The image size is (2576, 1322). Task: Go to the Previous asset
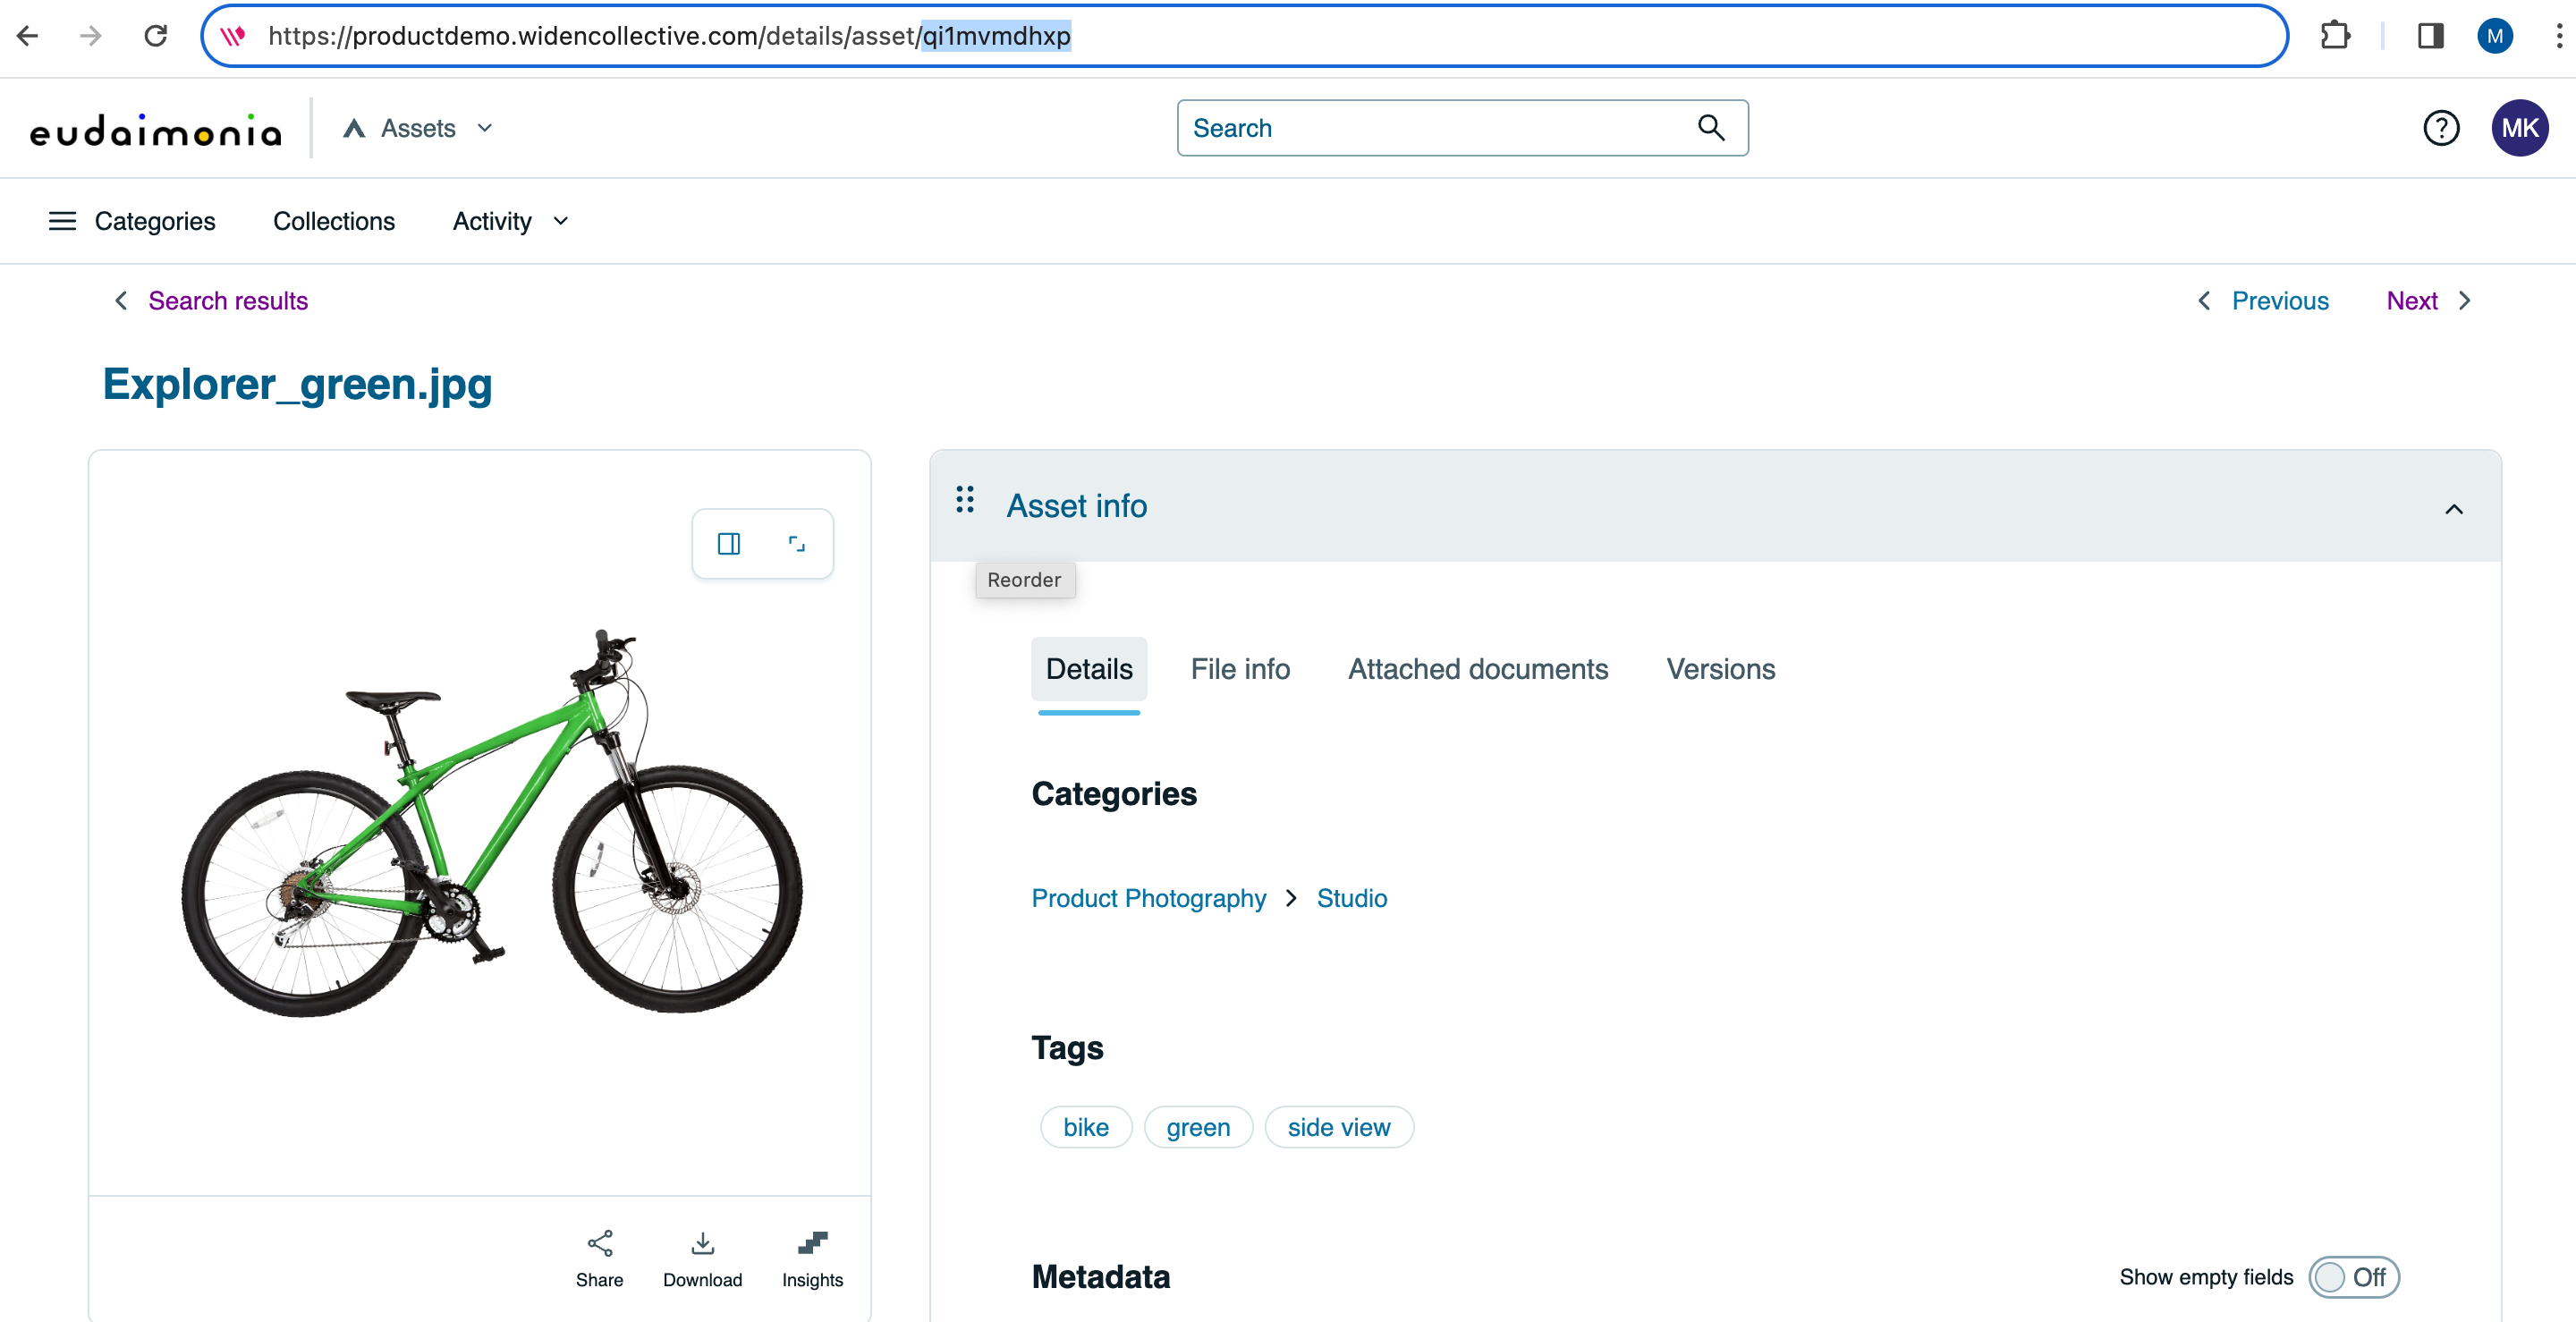pos(2280,301)
